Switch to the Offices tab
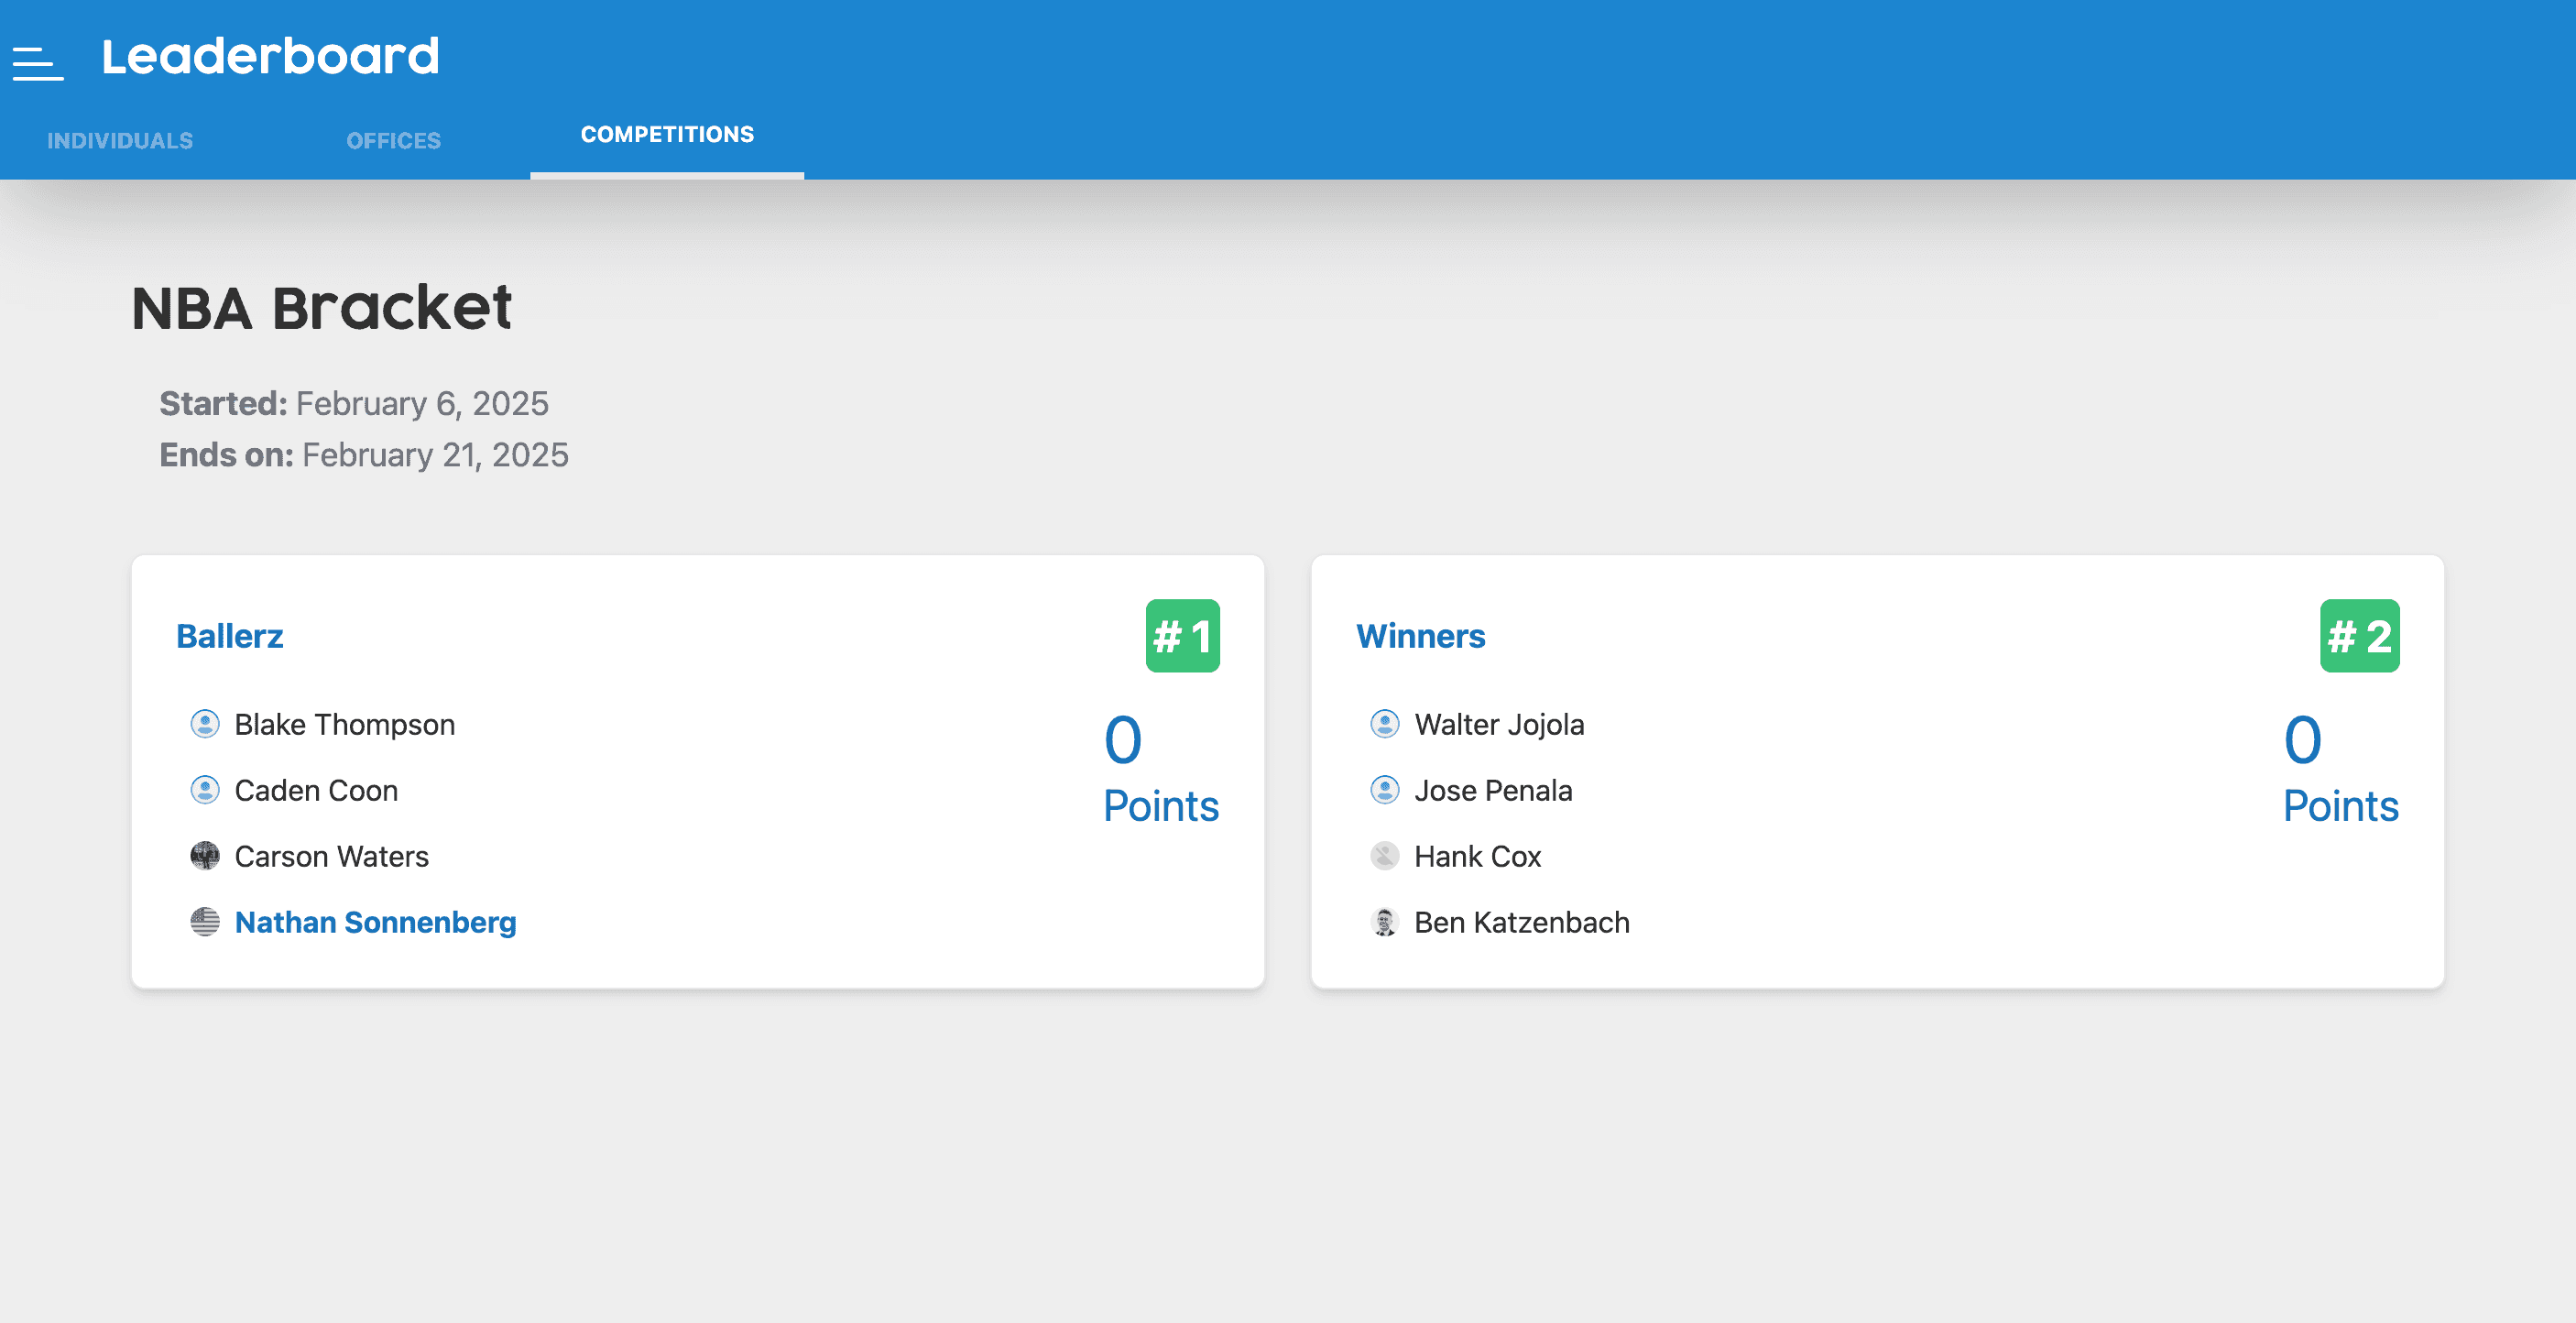The height and width of the screenshot is (1323, 2576). [x=393, y=141]
